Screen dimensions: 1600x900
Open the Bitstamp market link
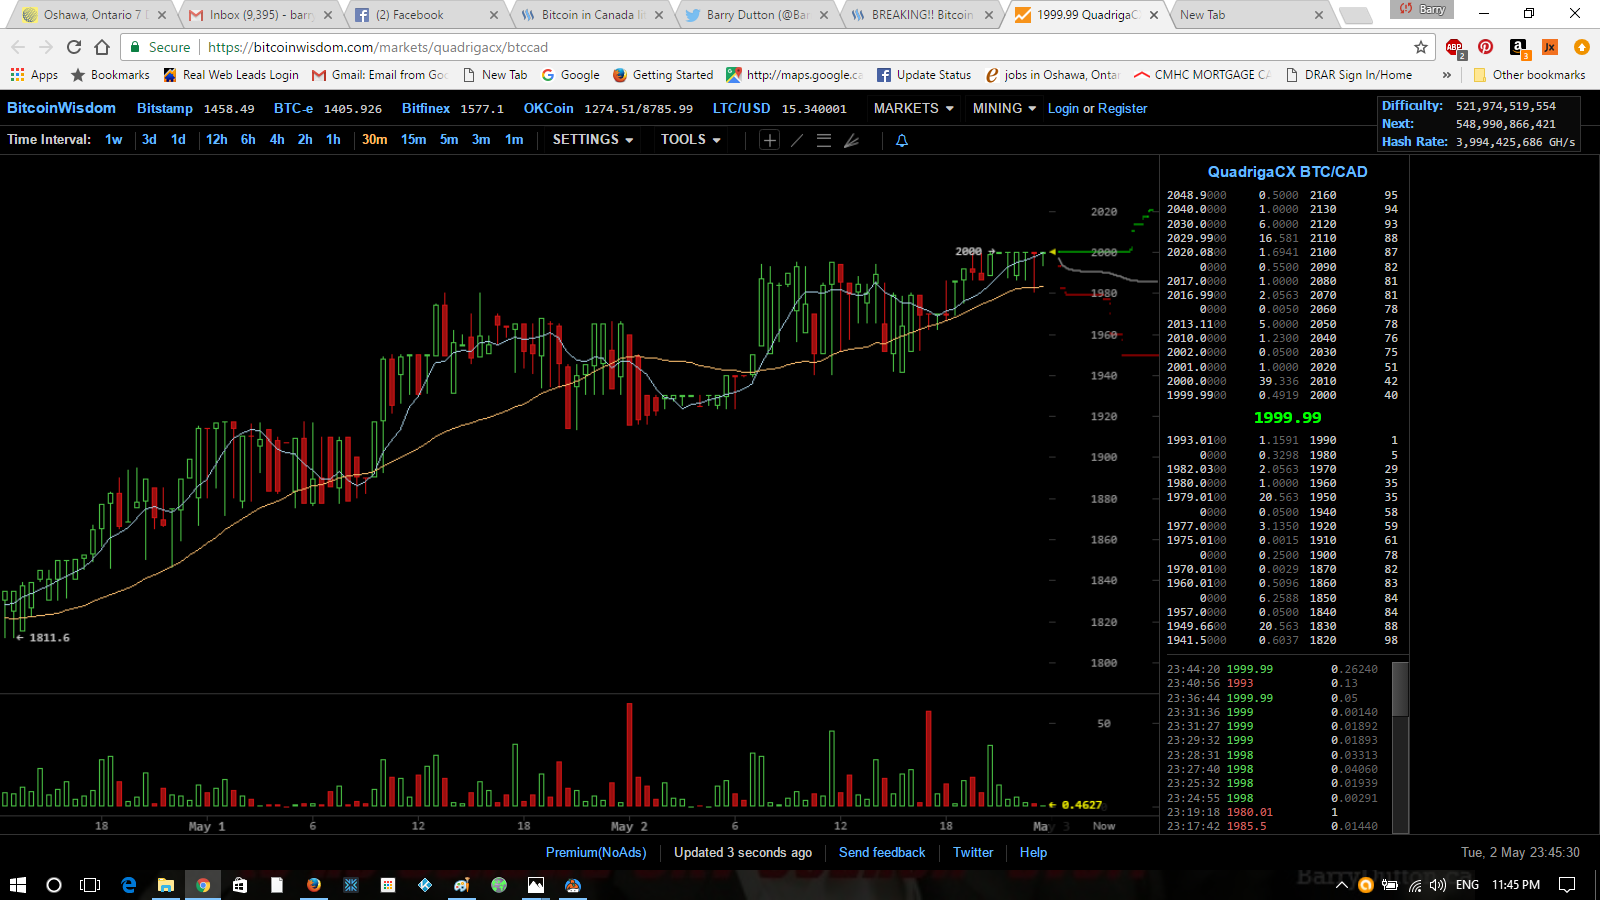pos(165,108)
